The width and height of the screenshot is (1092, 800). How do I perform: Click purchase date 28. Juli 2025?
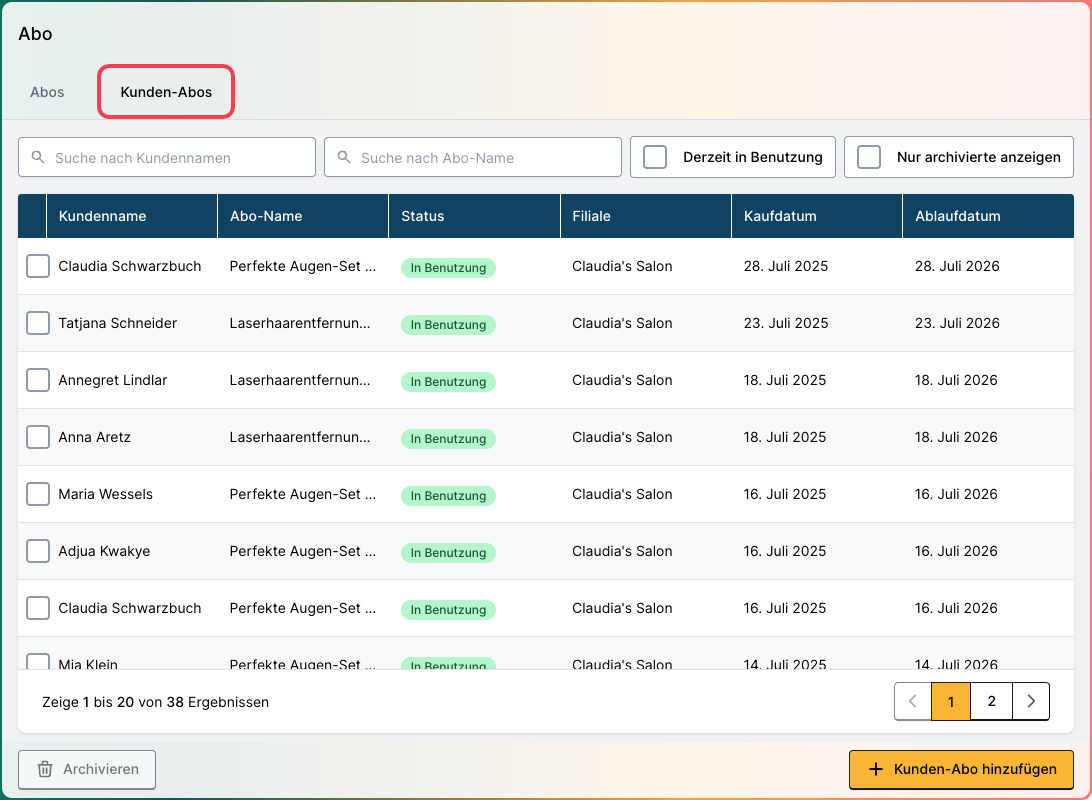(x=786, y=266)
